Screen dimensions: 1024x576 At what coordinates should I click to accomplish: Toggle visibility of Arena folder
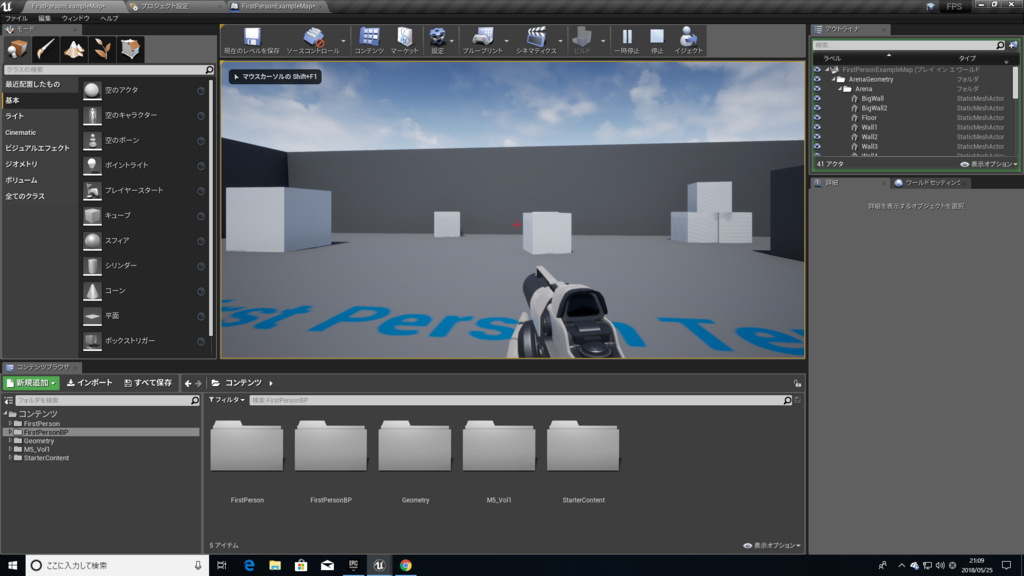pos(817,89)
